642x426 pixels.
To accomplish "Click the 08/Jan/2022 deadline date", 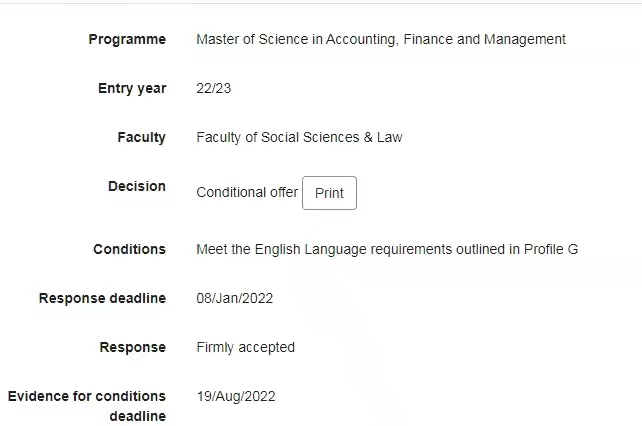I will tap(235, 298).
